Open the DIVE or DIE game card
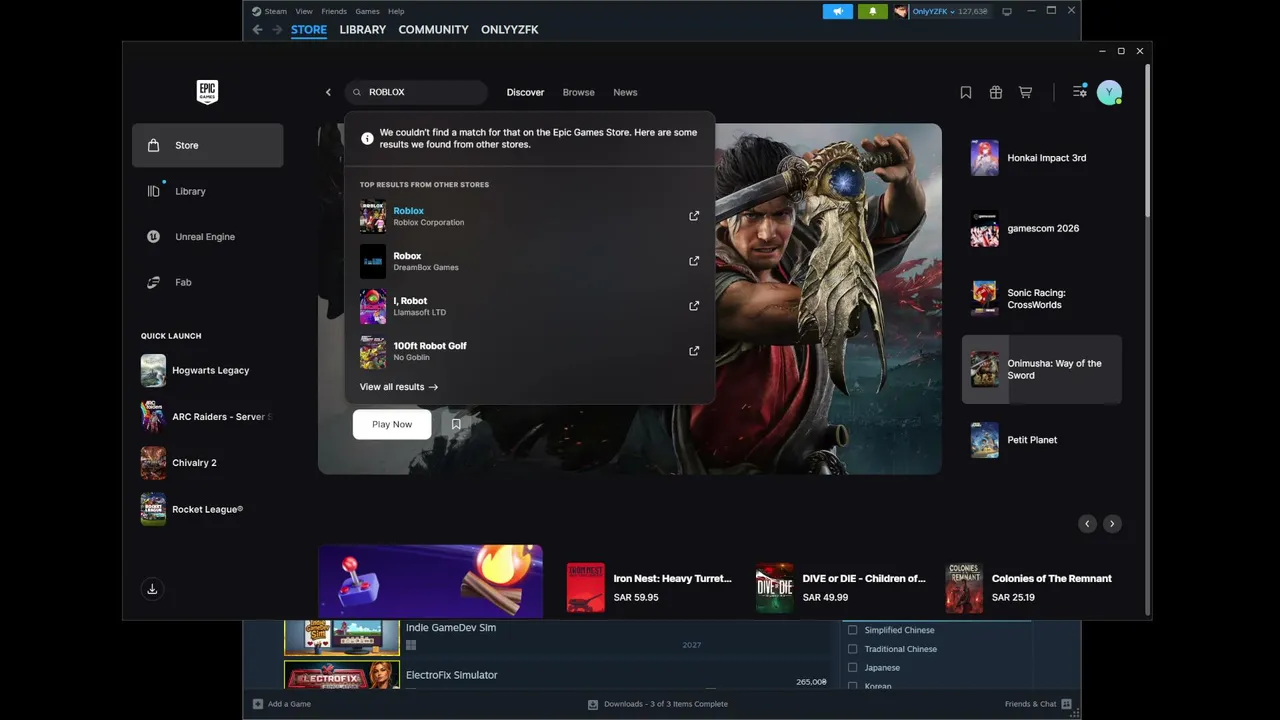 840,588
